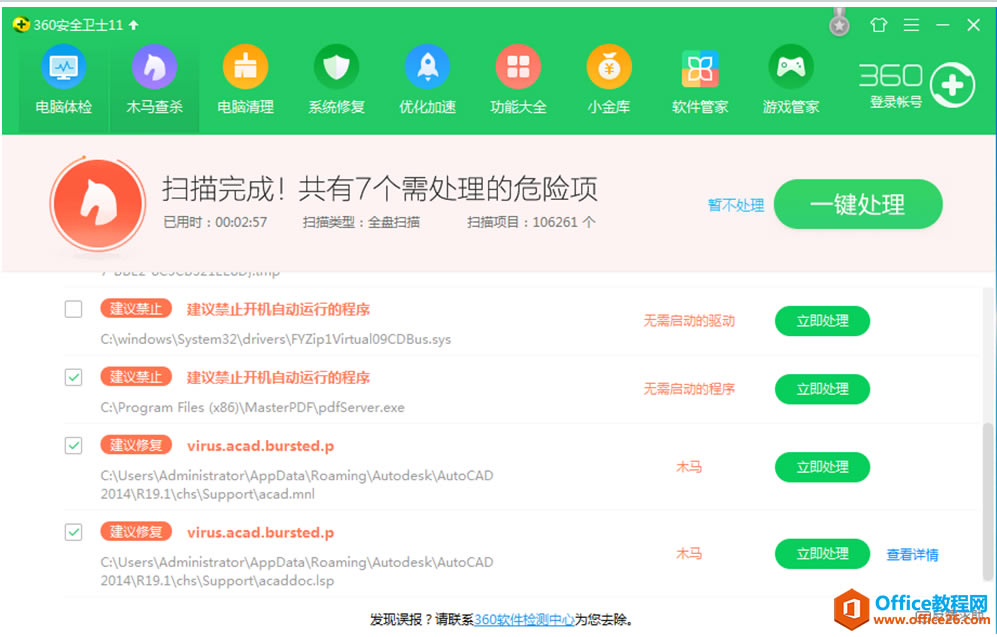Click the MasterPDF\pdfServer.exe file path
The image size is (997, 637).
252,408
